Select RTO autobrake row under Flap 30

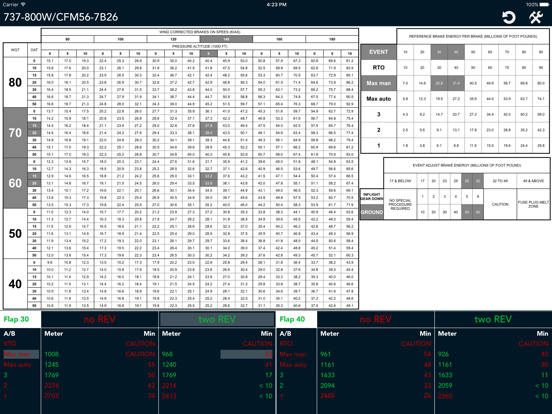click(10, 344)
